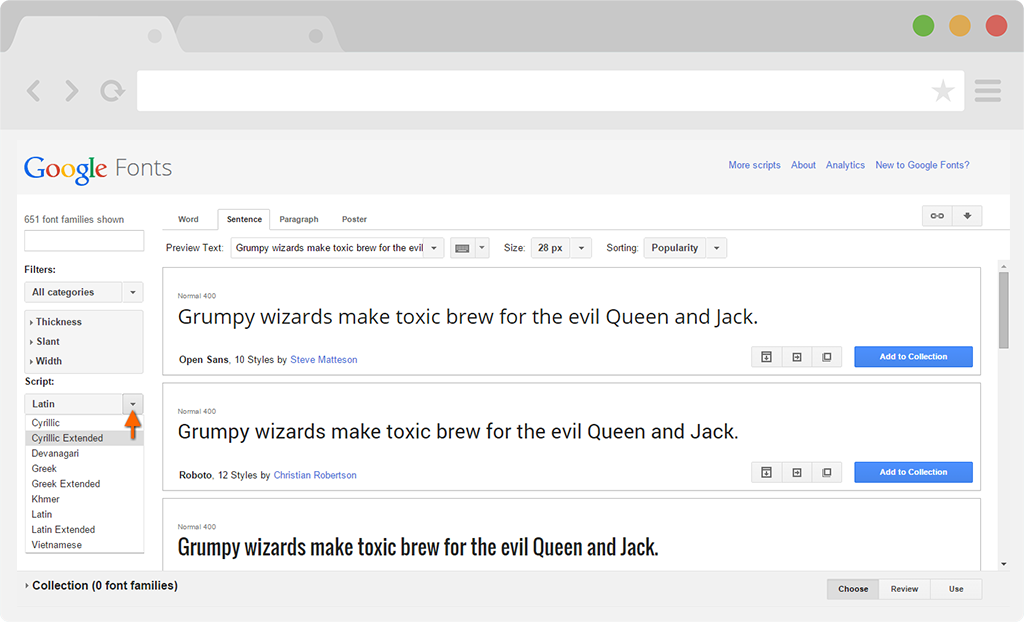Select Vietnamese from the script list

pyautogui.click(x=84, y=545)
